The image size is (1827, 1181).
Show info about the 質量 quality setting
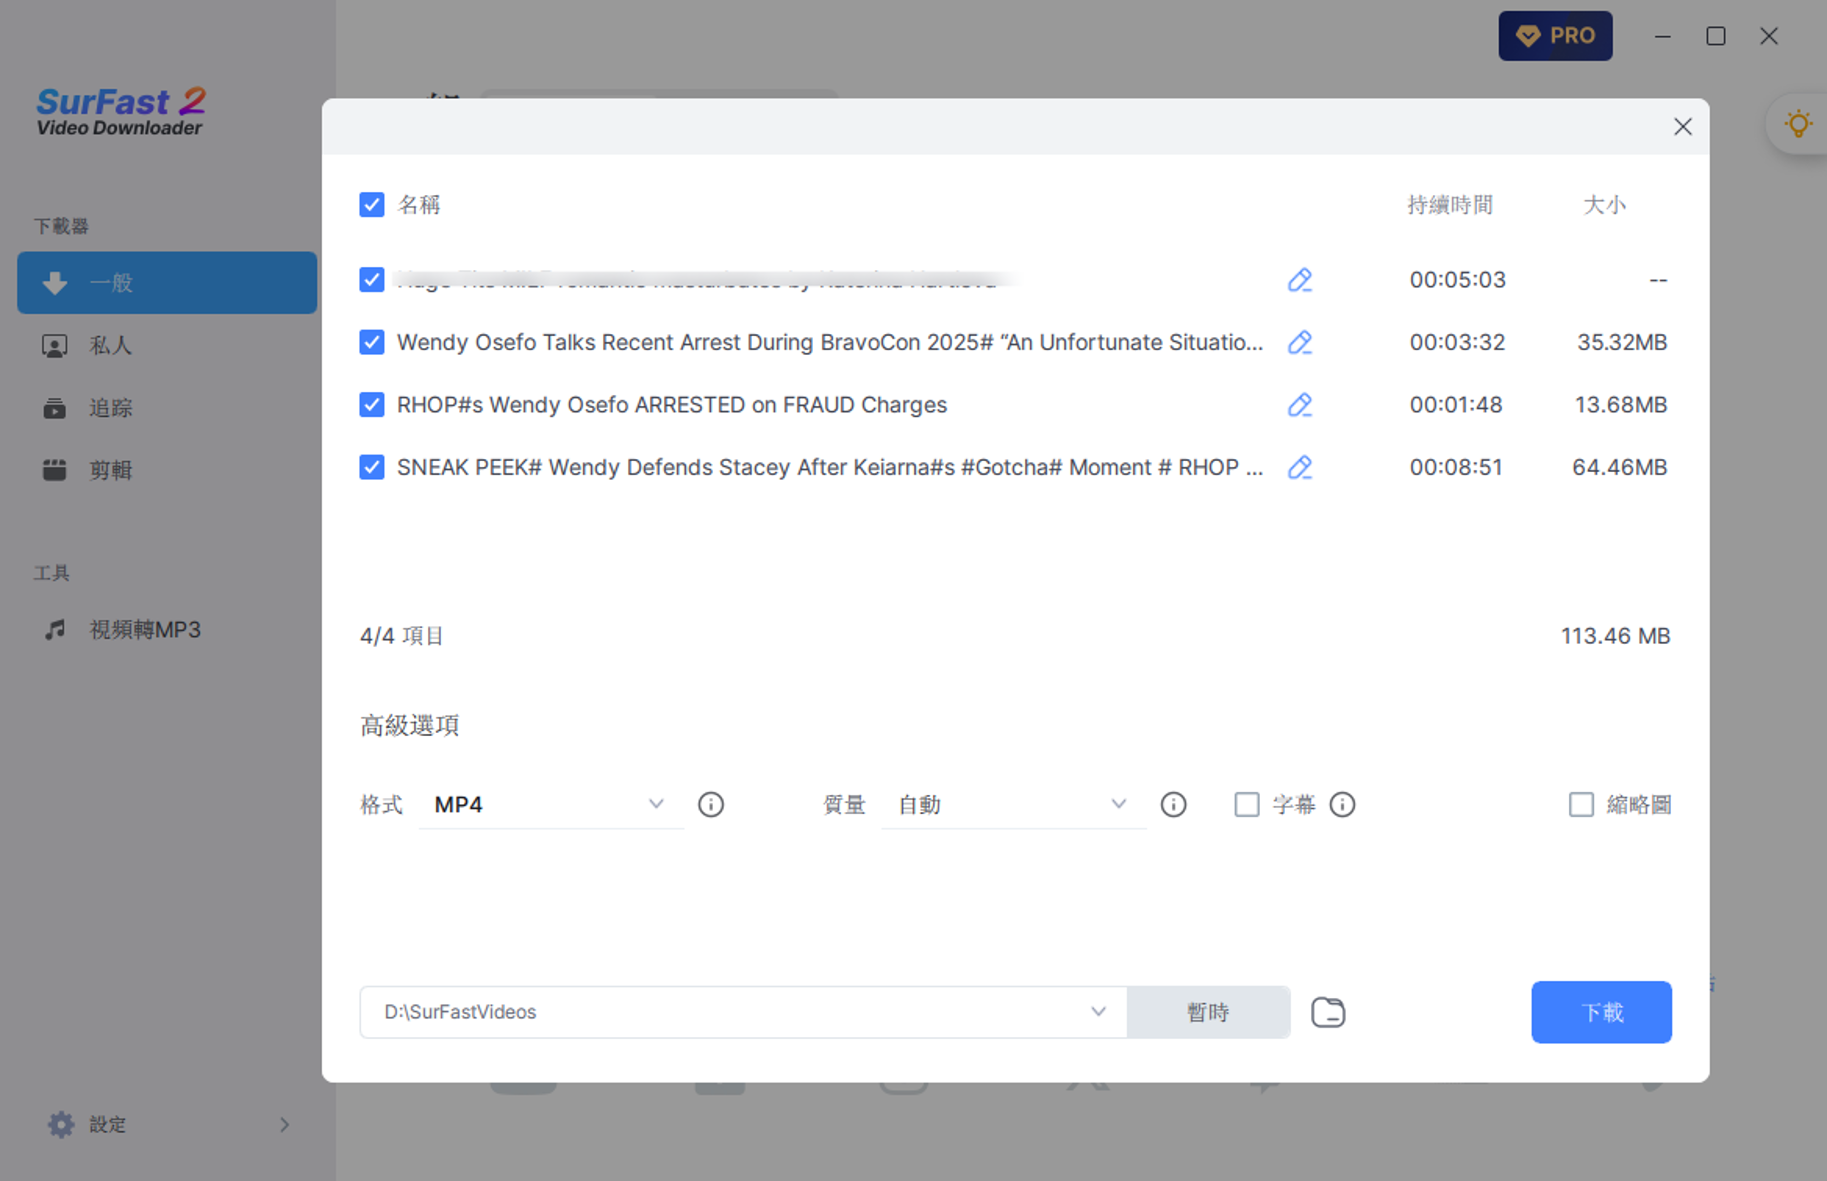(1173, 805)
